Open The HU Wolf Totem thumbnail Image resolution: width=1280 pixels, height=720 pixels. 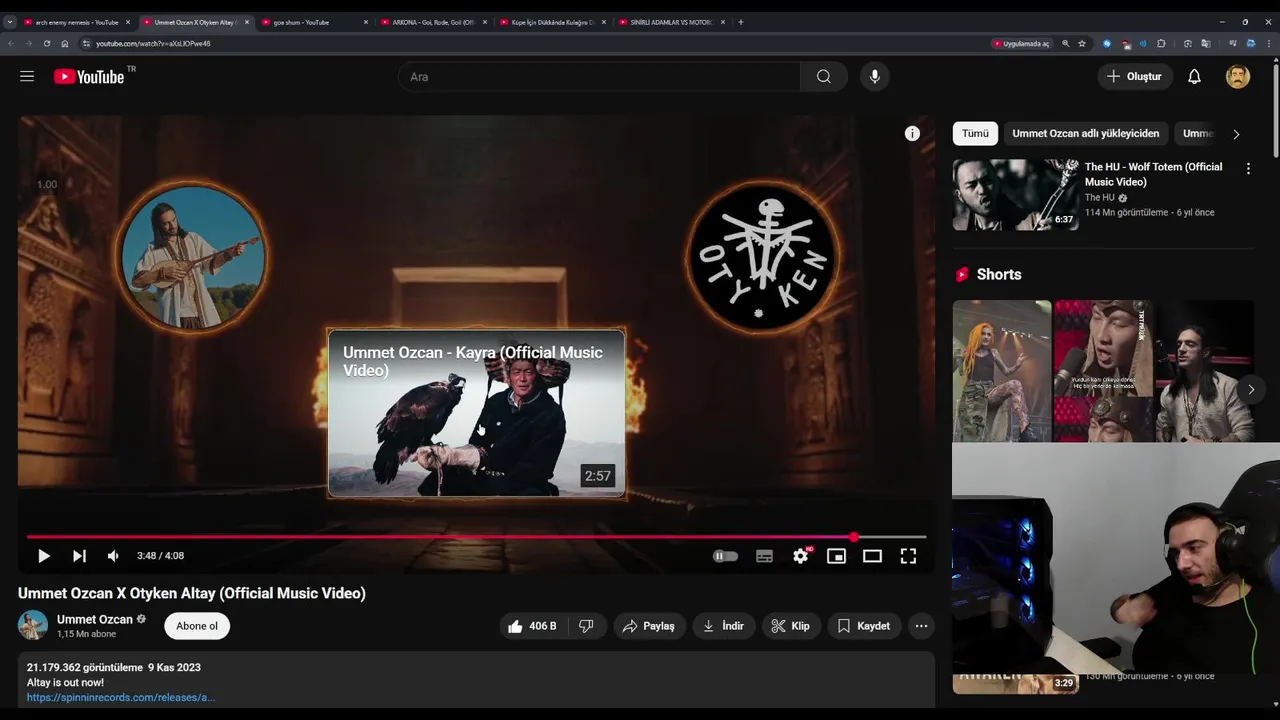[1015, 195]
